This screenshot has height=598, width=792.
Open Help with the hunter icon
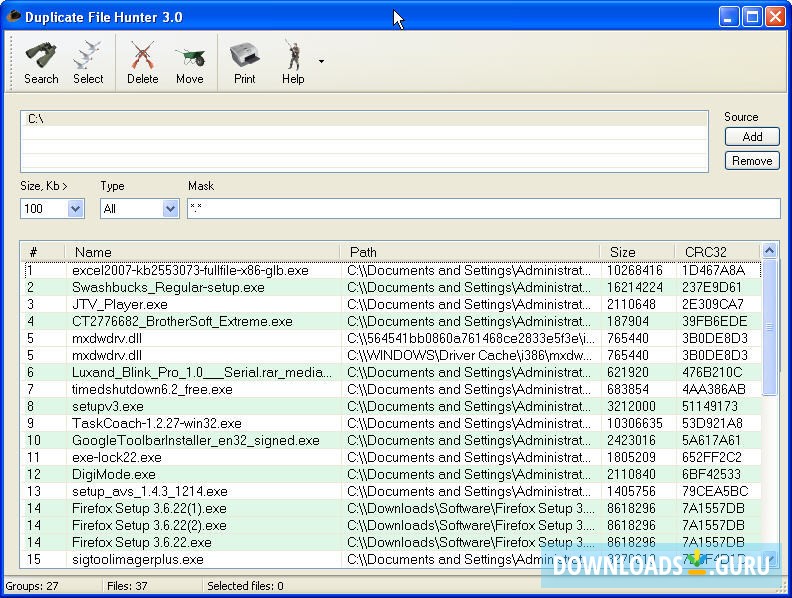(x=292, y=56)
